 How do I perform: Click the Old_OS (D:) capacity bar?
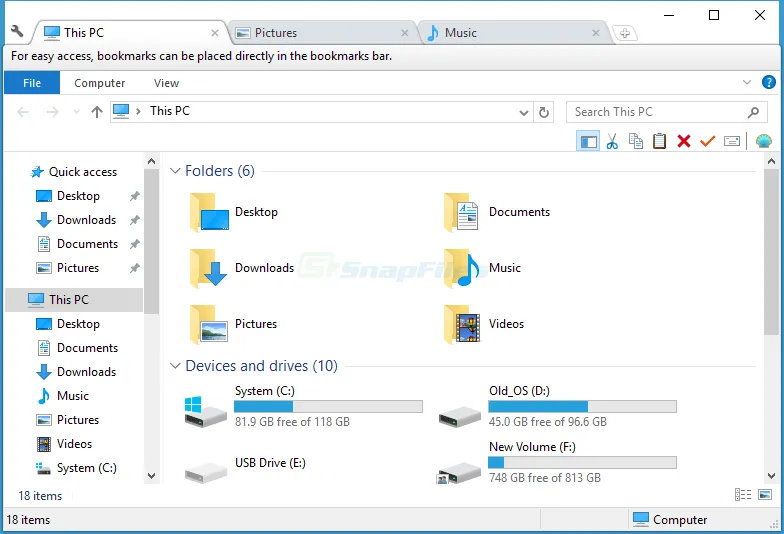tap(582, 406)
